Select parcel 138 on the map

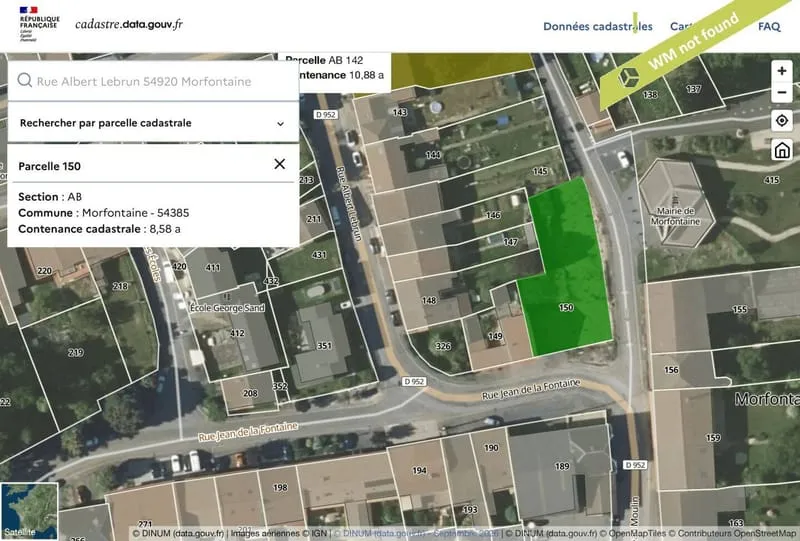coord(649,94)
